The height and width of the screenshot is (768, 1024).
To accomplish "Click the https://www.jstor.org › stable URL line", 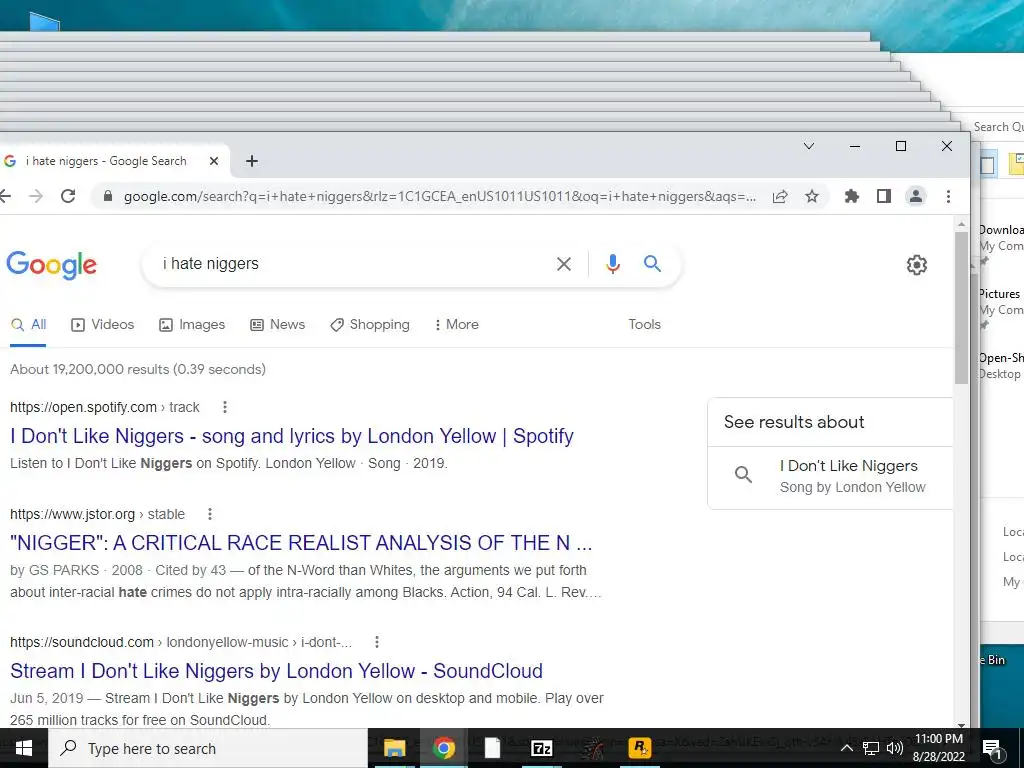I will coord(97,514).
